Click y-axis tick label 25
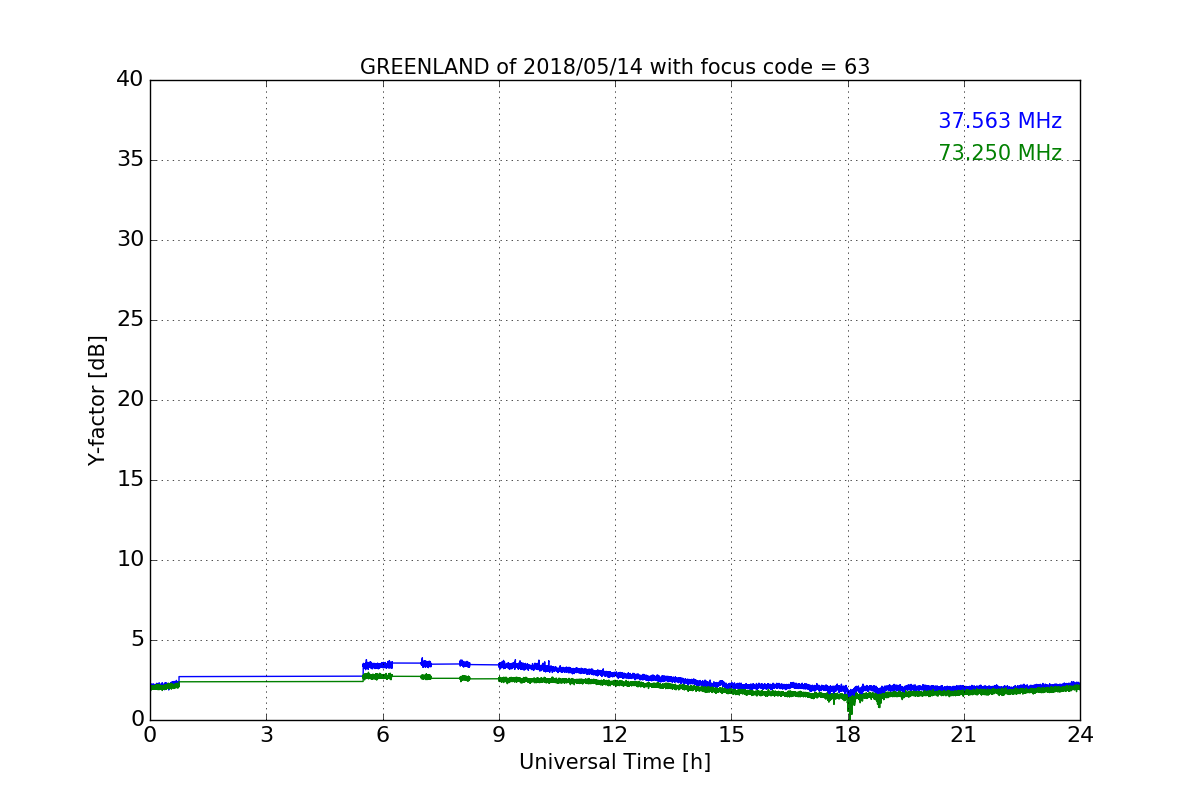 [130, 320]
